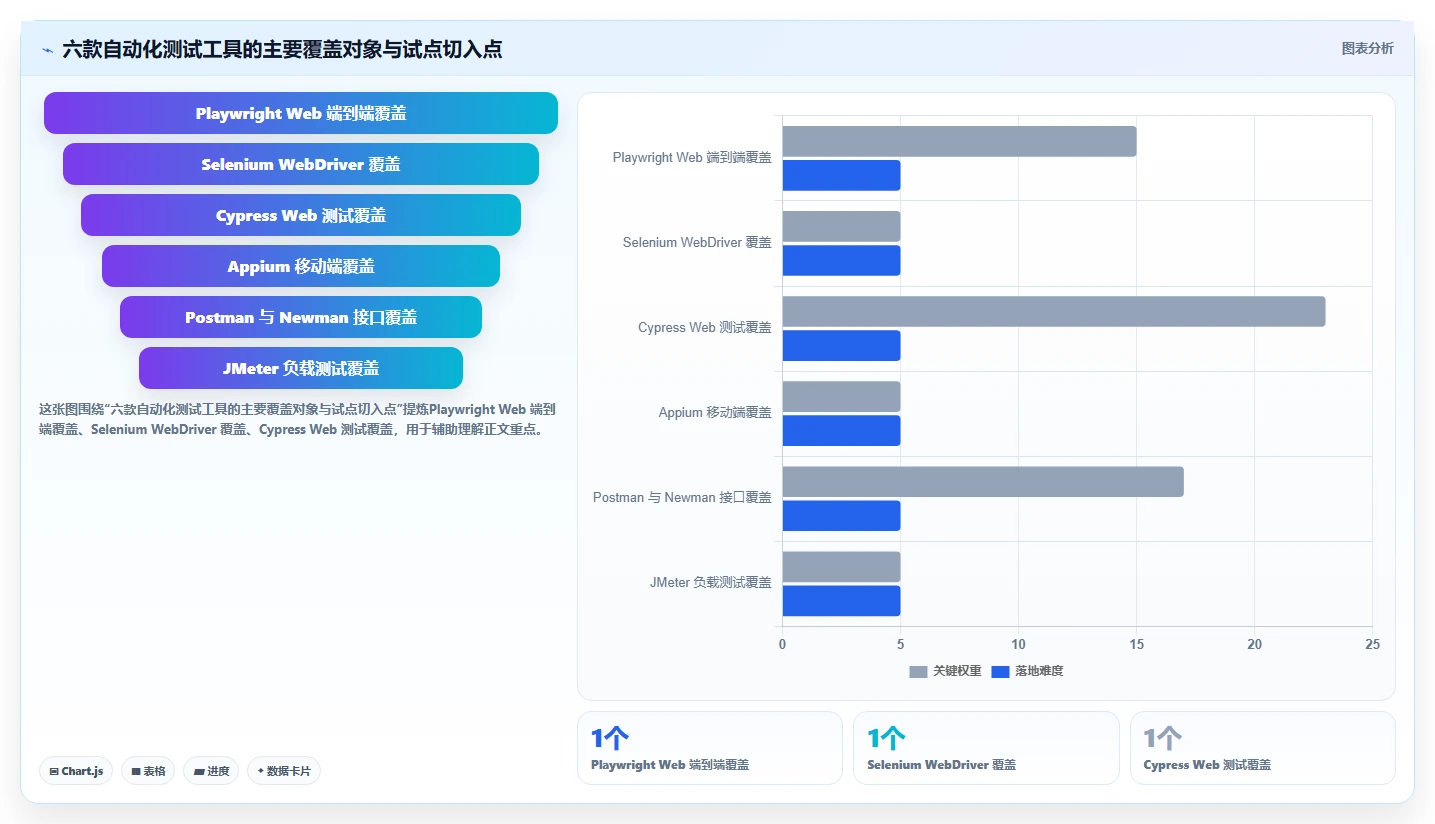
Task: Click the blue JMeter 落地难度 bar
Action: point(841,601)
